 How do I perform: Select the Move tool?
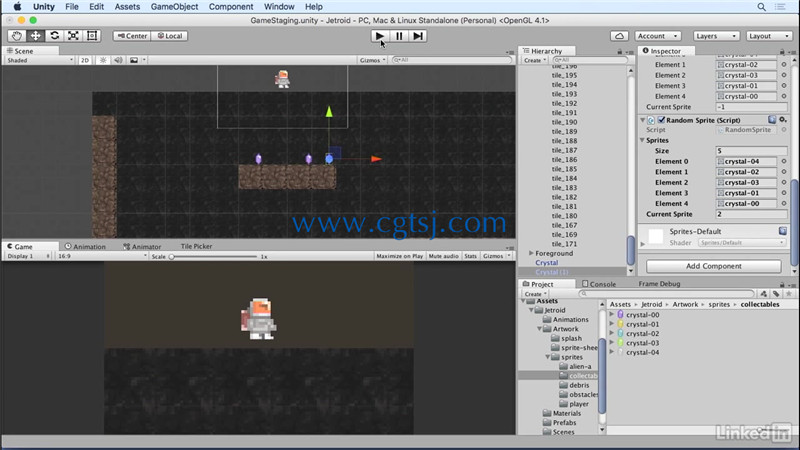[x=35, y=36]
